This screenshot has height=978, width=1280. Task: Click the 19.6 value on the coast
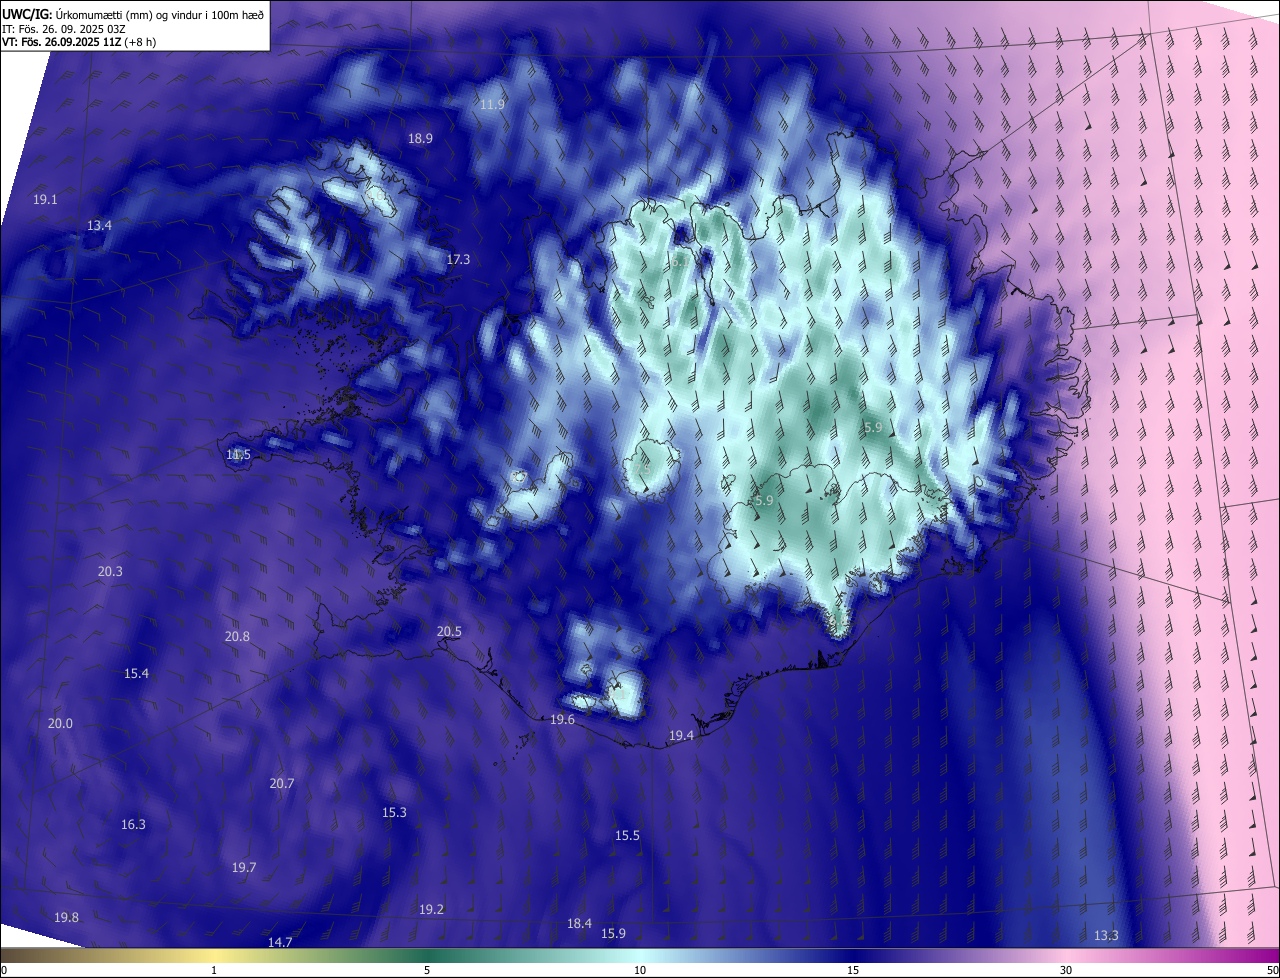coord(562,720)
